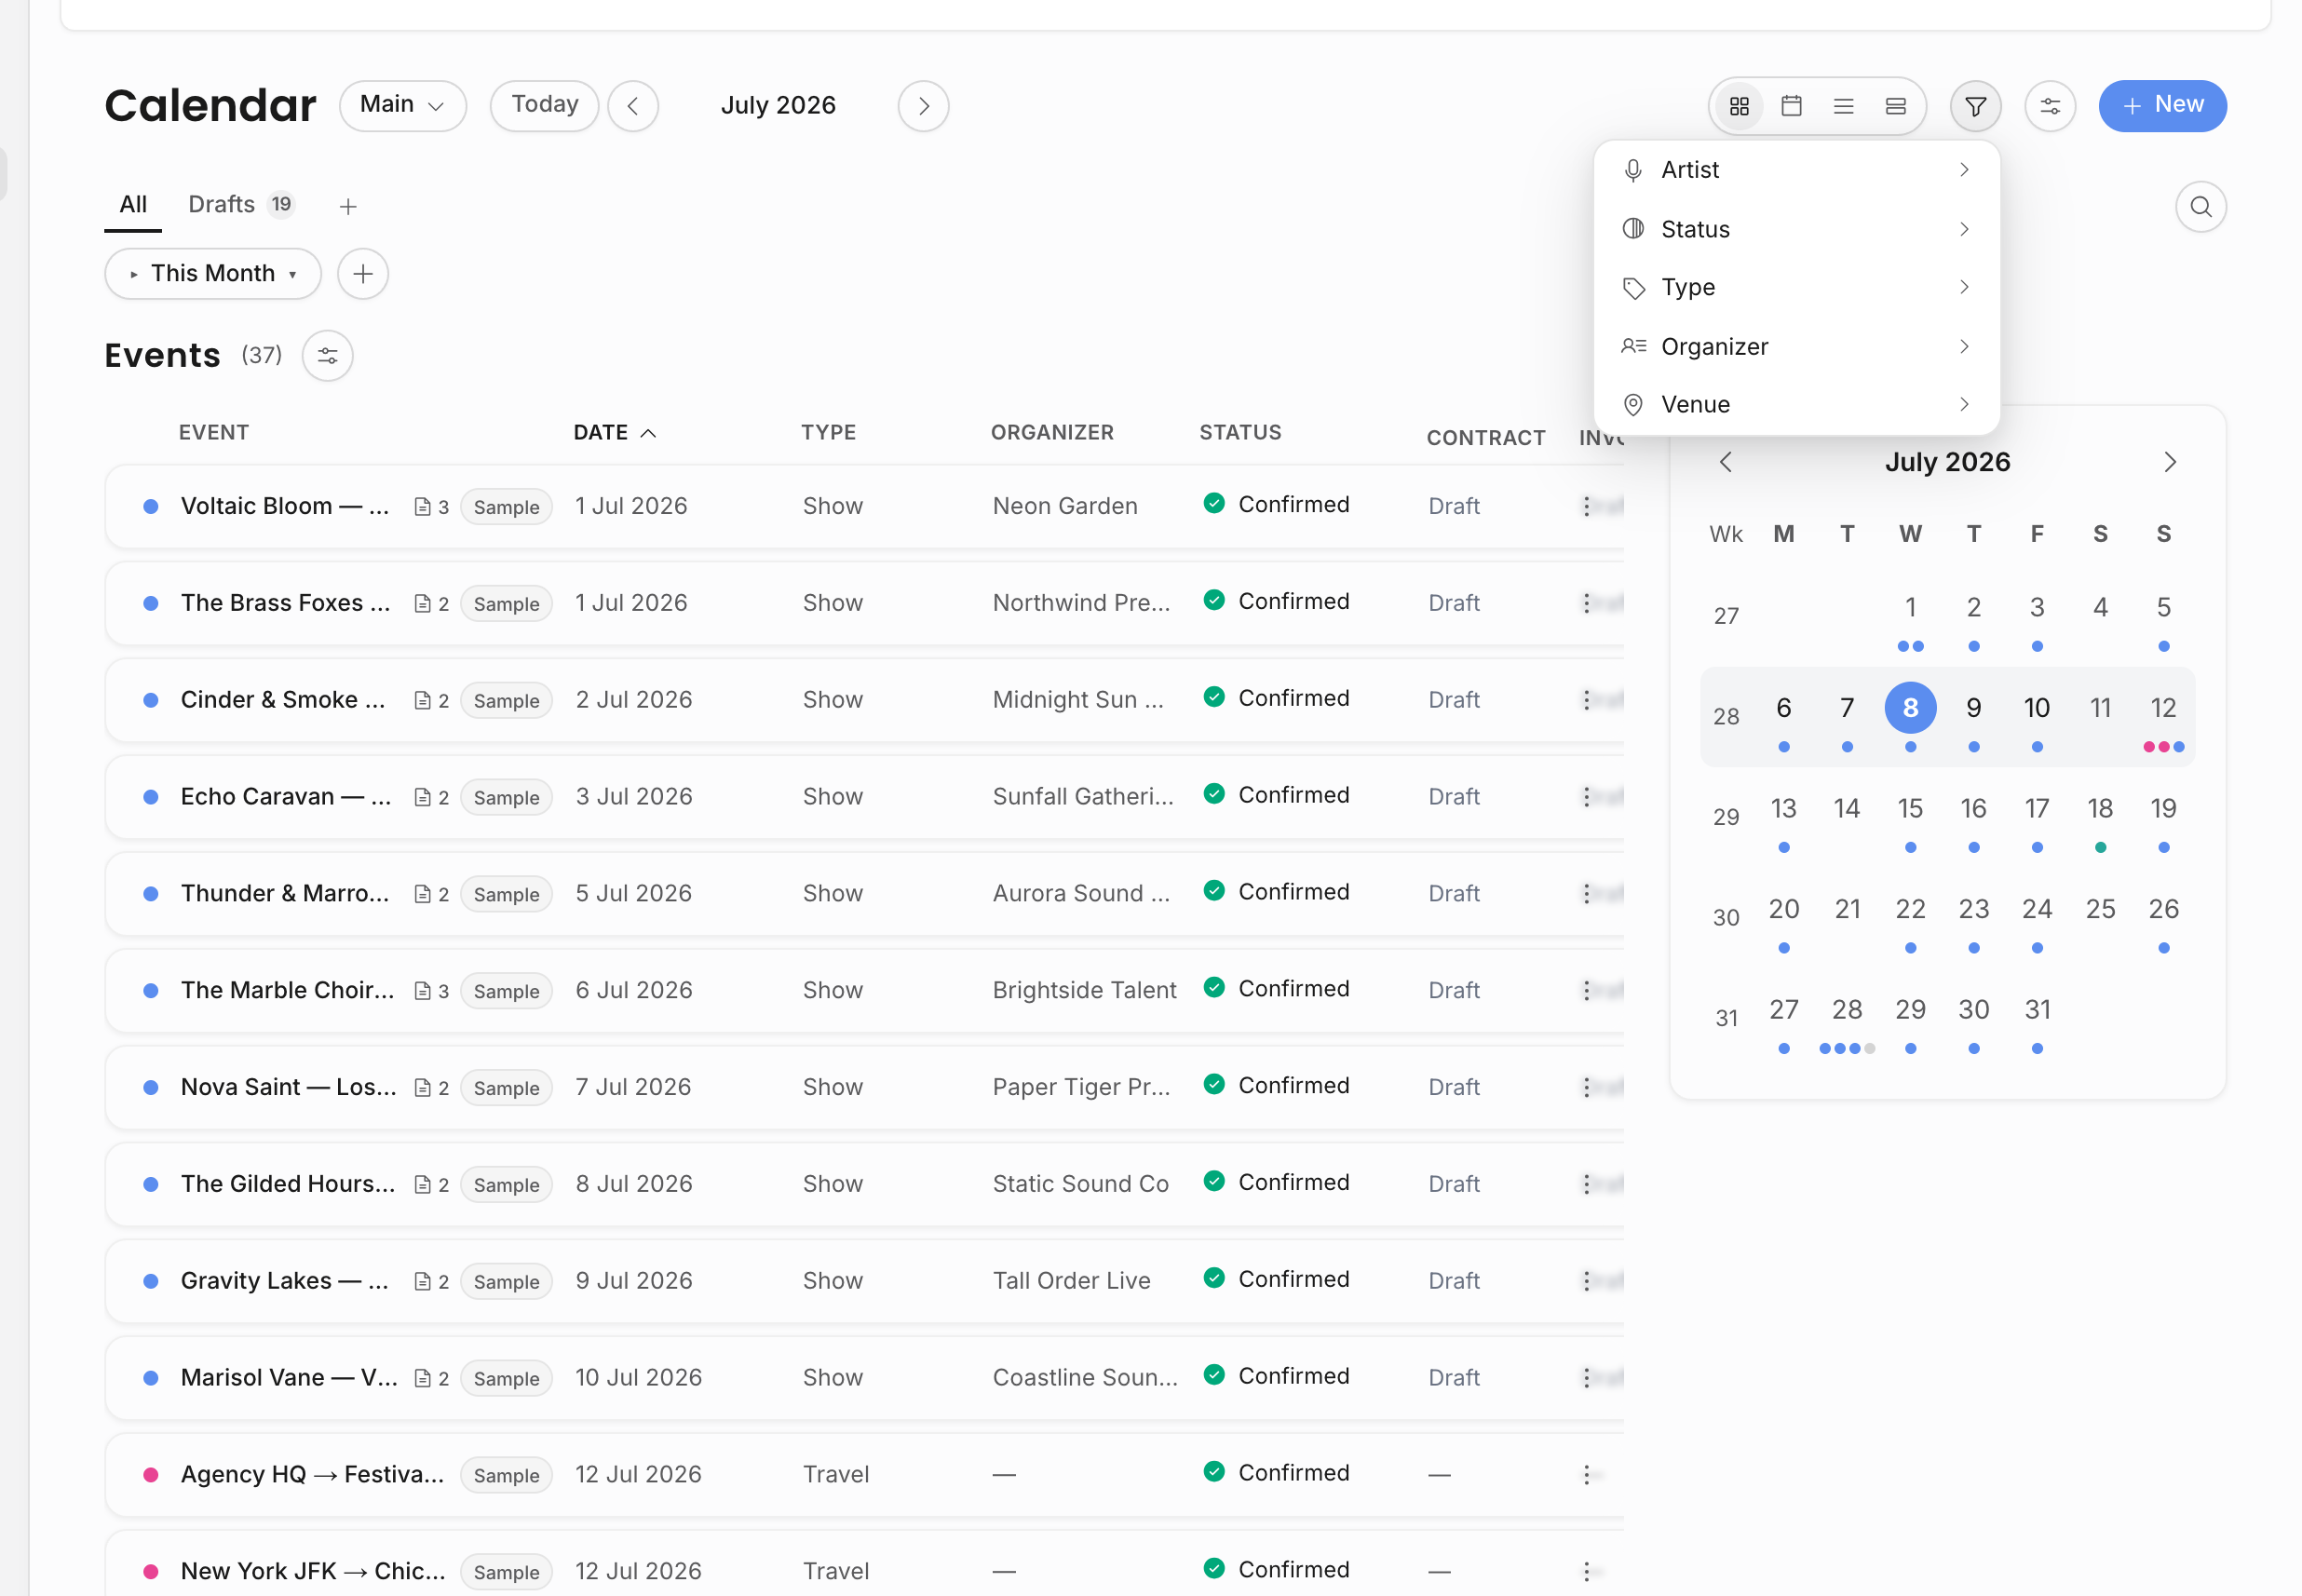Click 'Neon Garden' organizer cell
The width and height of the screenshot is (2302, 1596).
coord(1065,506)
